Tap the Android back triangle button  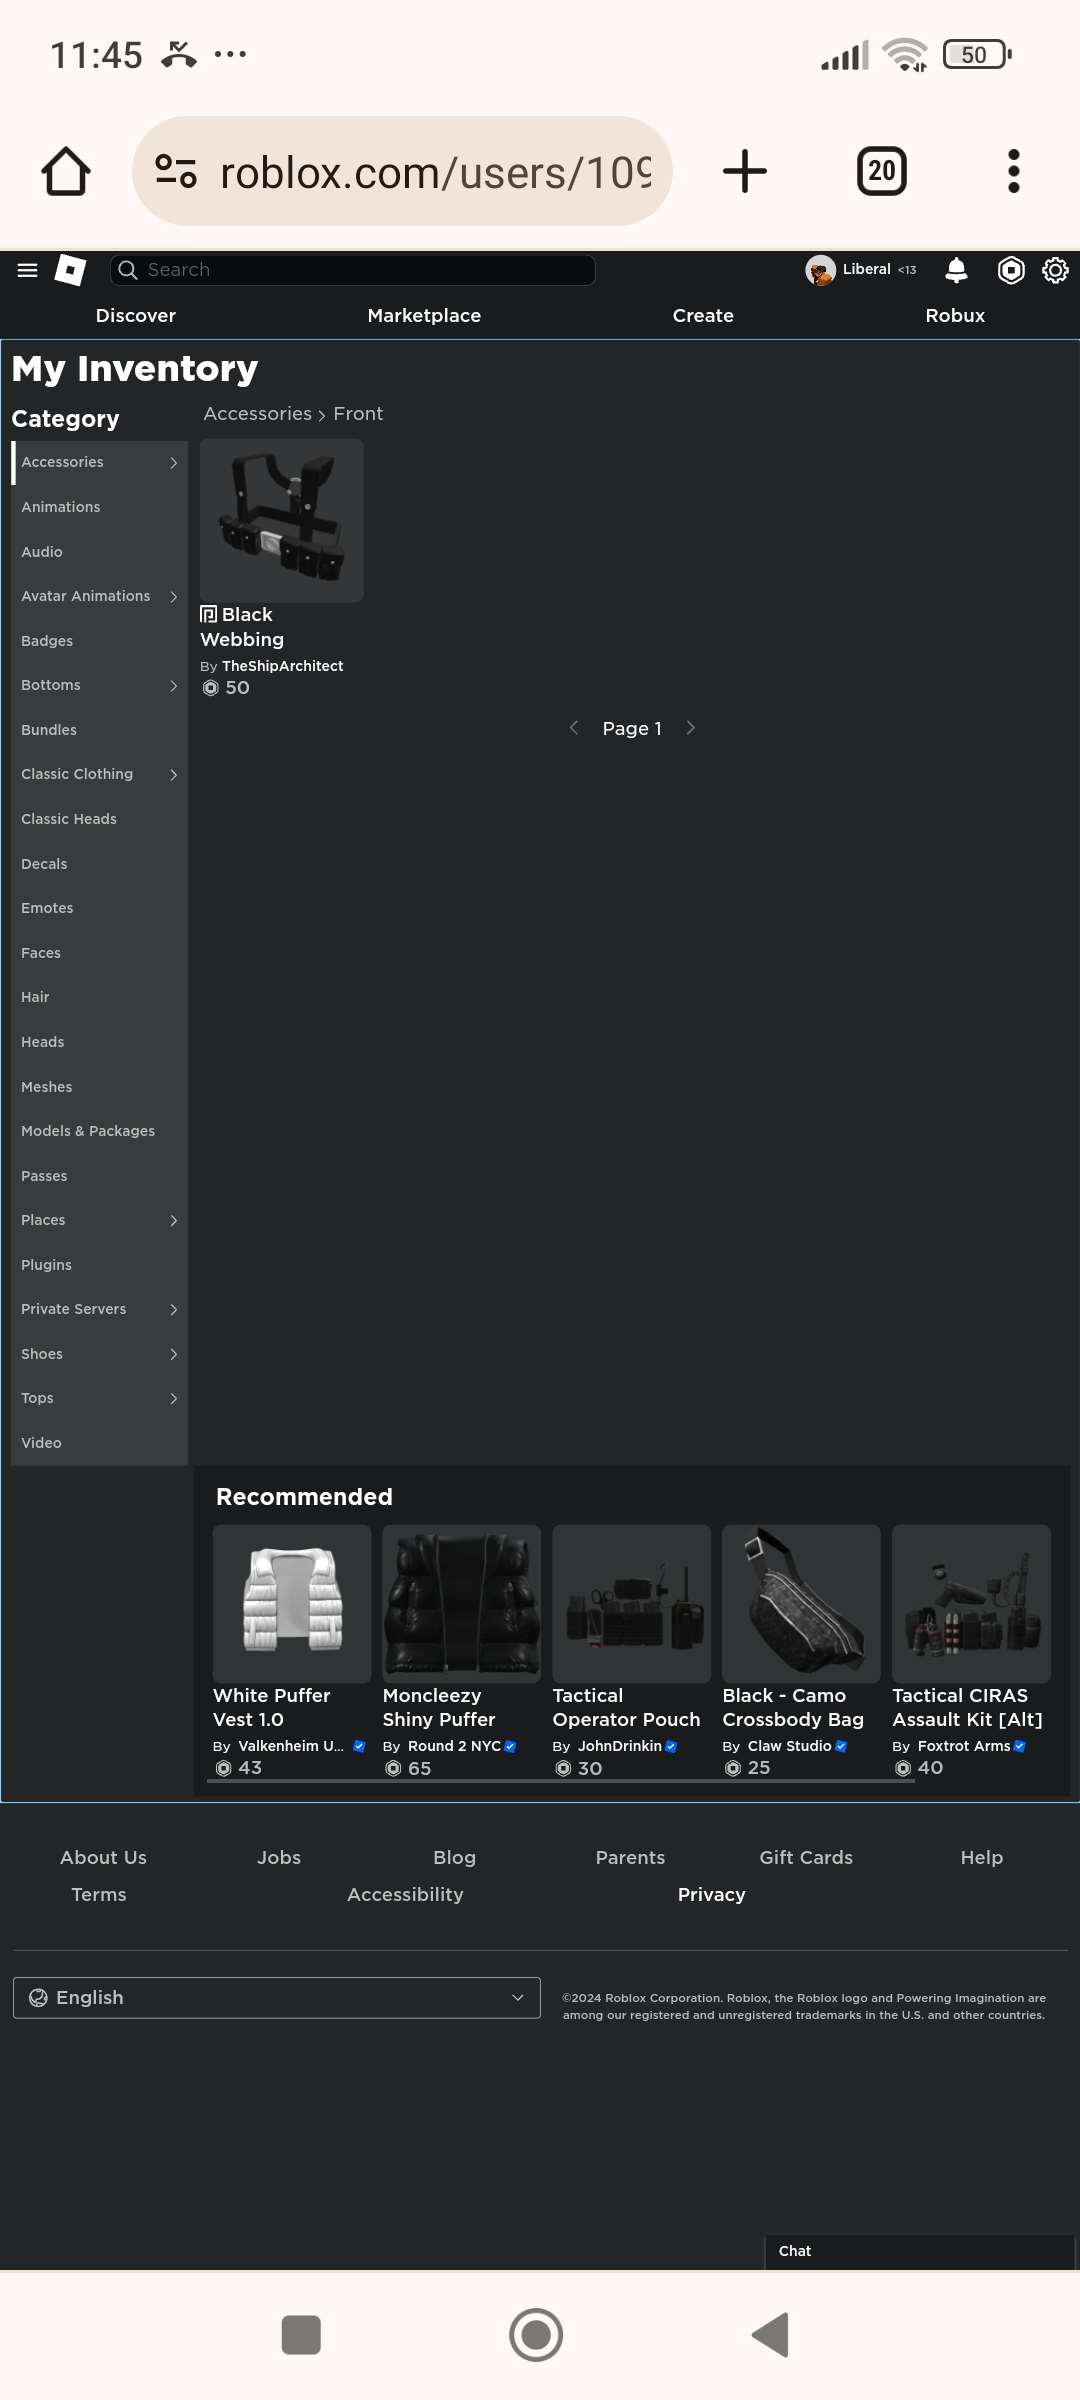click(x=770, y=2335)
